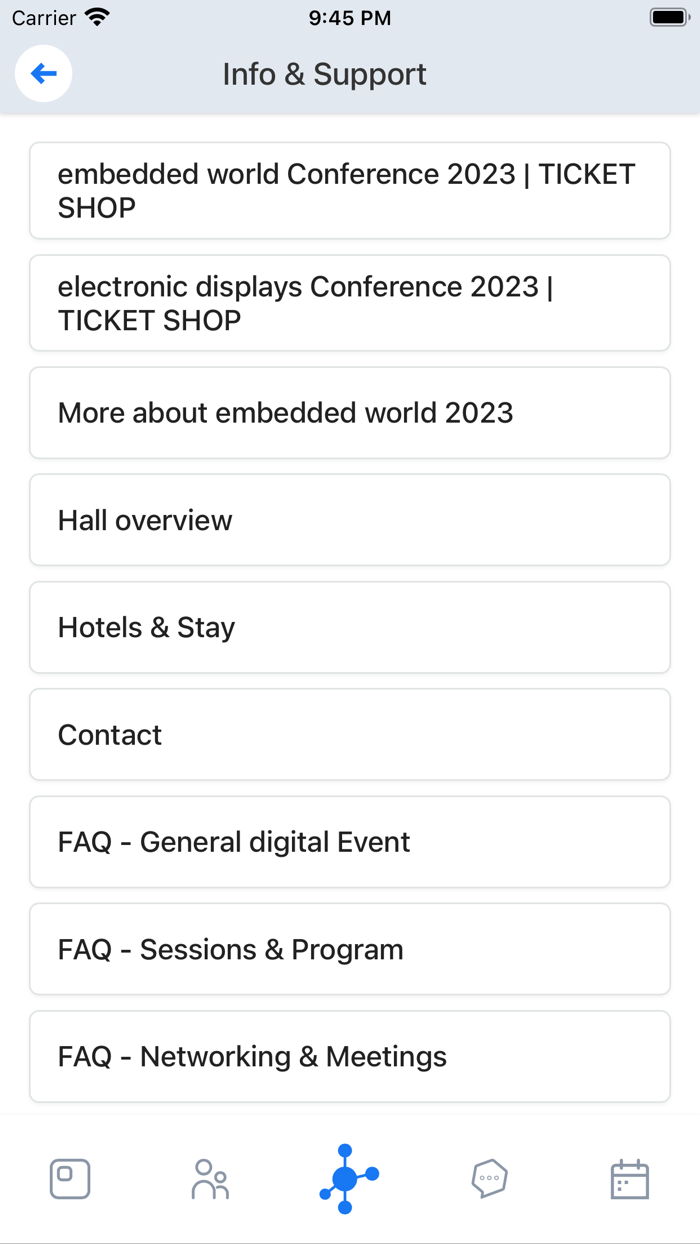Select the attendees people icon
Screen dimensions: 700x1244
(x=209, y=1178)
